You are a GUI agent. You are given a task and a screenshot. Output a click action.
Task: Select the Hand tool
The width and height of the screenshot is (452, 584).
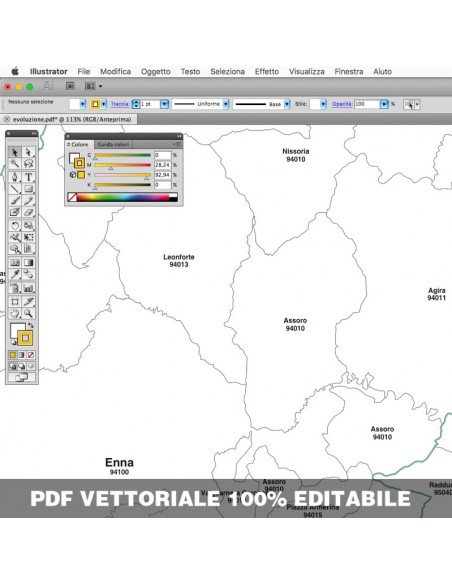tap(15, 313)
